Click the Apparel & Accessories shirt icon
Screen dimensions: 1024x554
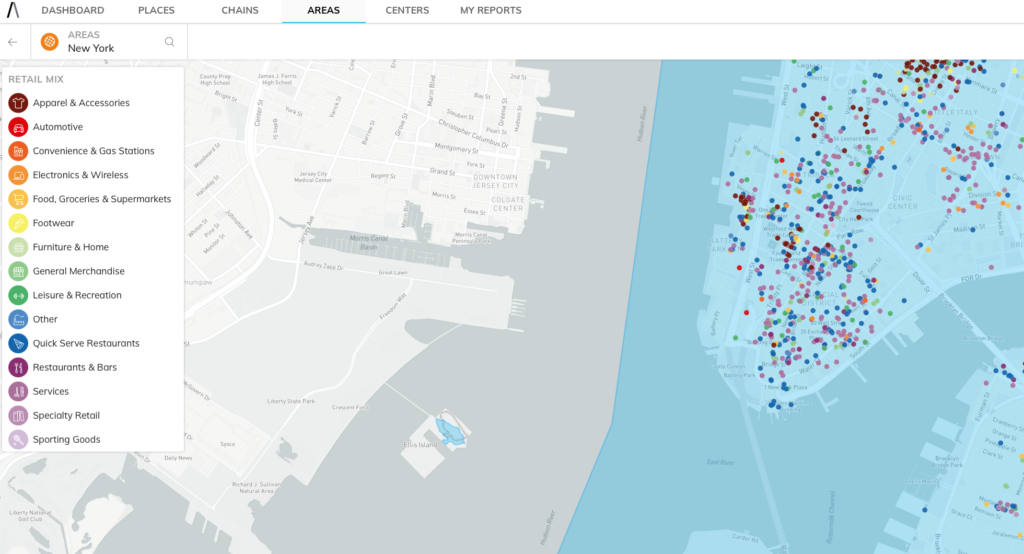pos(18,103)
